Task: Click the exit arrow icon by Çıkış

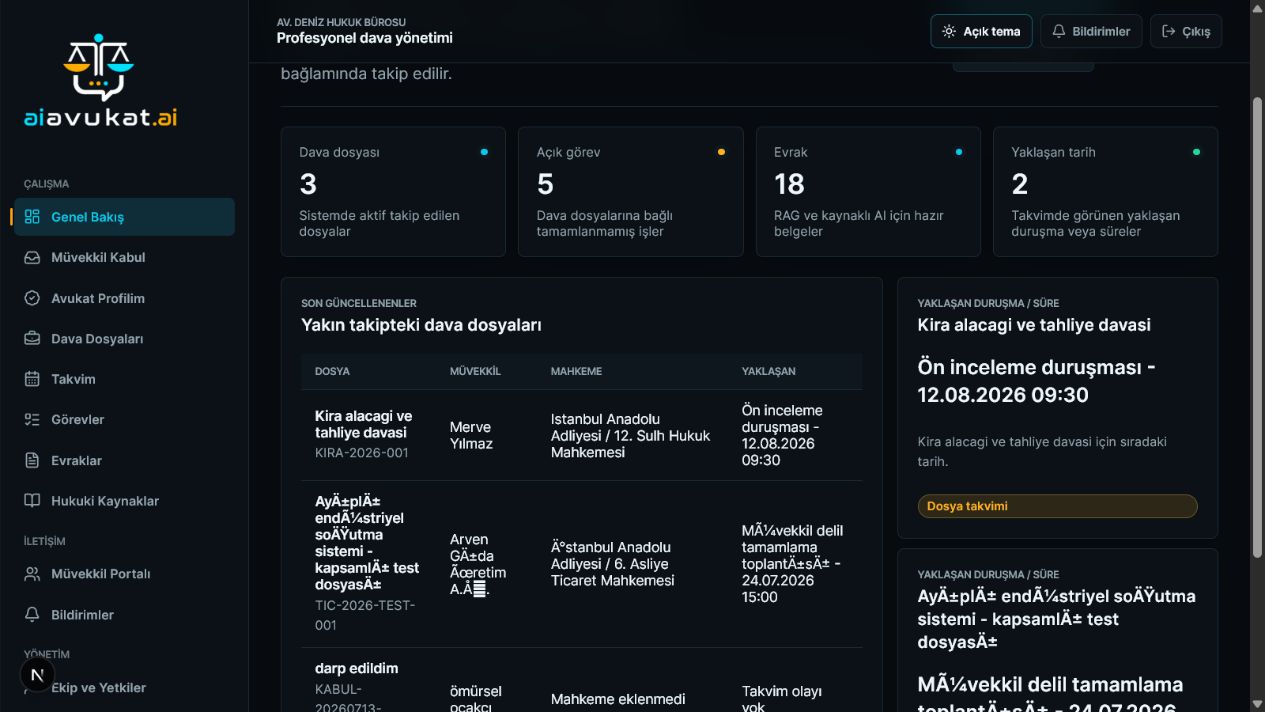Action: click(x=1168, y=31)
